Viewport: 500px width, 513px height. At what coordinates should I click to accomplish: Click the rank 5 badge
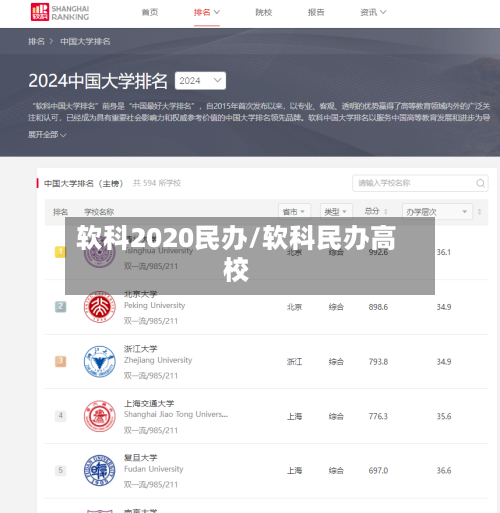pos(60,470)
